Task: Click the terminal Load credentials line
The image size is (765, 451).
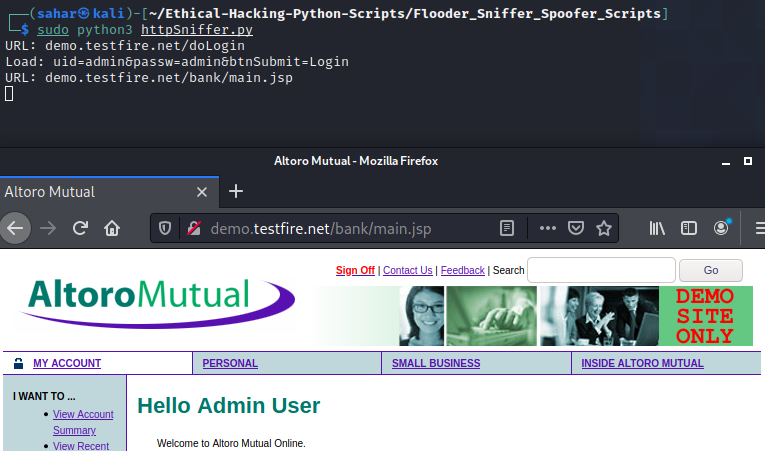Action: pyautogui.click(x=177, y=62)
